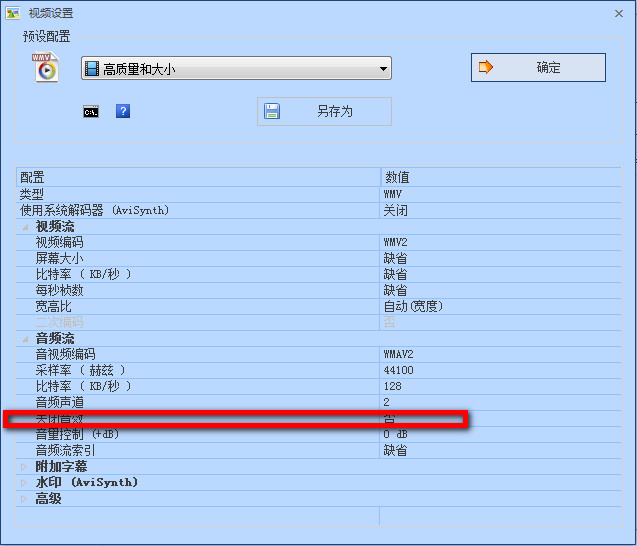The height and width of the screenshot is (546, 637).
Task: Expand the 水印 (AviSynth) section
Action: [x=25, y=482]
